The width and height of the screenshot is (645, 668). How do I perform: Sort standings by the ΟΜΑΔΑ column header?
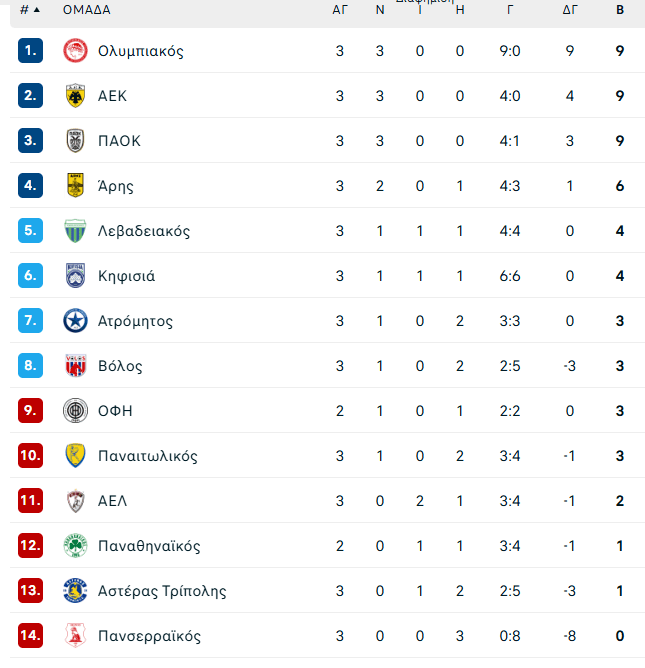86,9
